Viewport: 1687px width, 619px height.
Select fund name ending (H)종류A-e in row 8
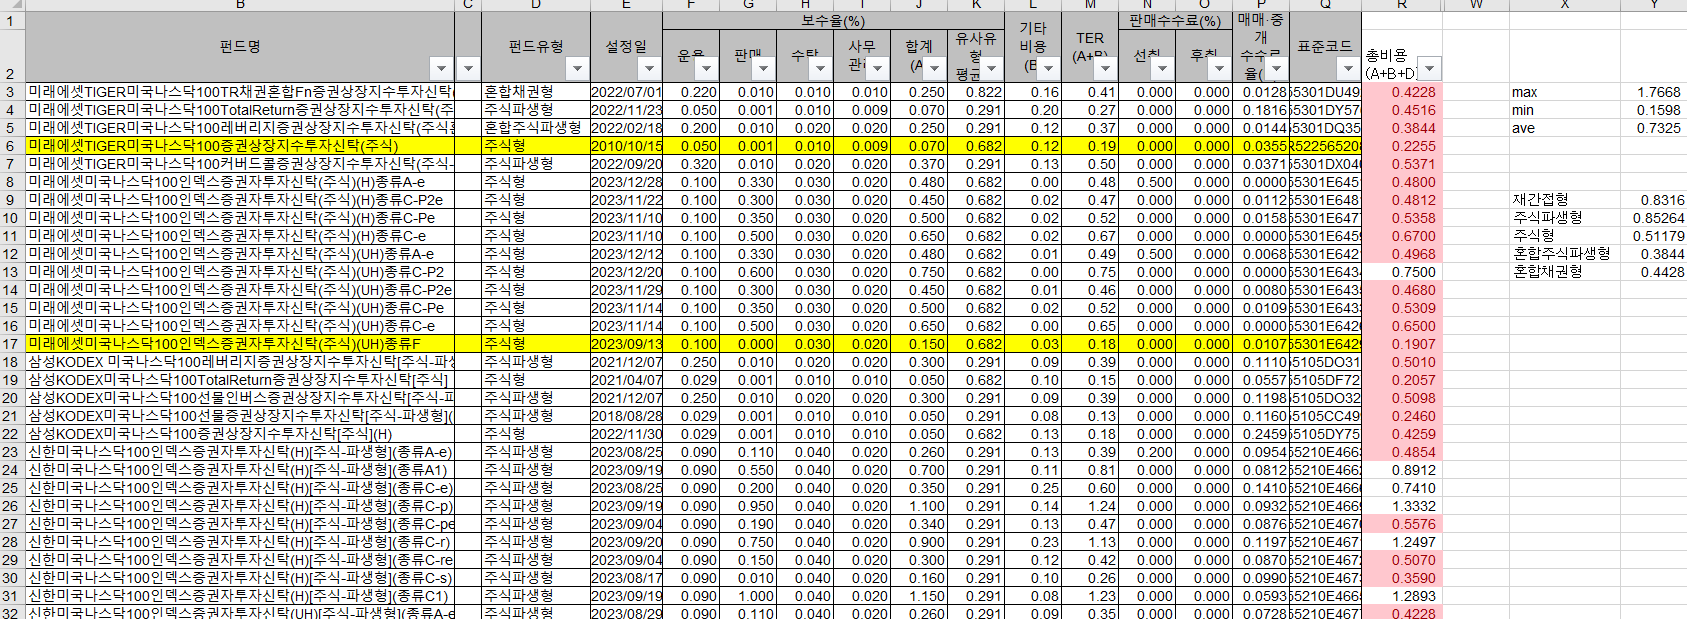[240, 182]
